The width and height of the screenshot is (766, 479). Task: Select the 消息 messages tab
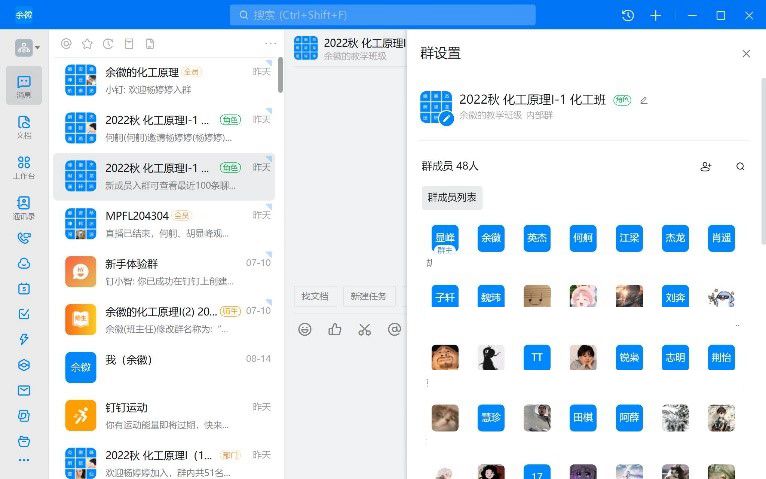coord(24,86)
